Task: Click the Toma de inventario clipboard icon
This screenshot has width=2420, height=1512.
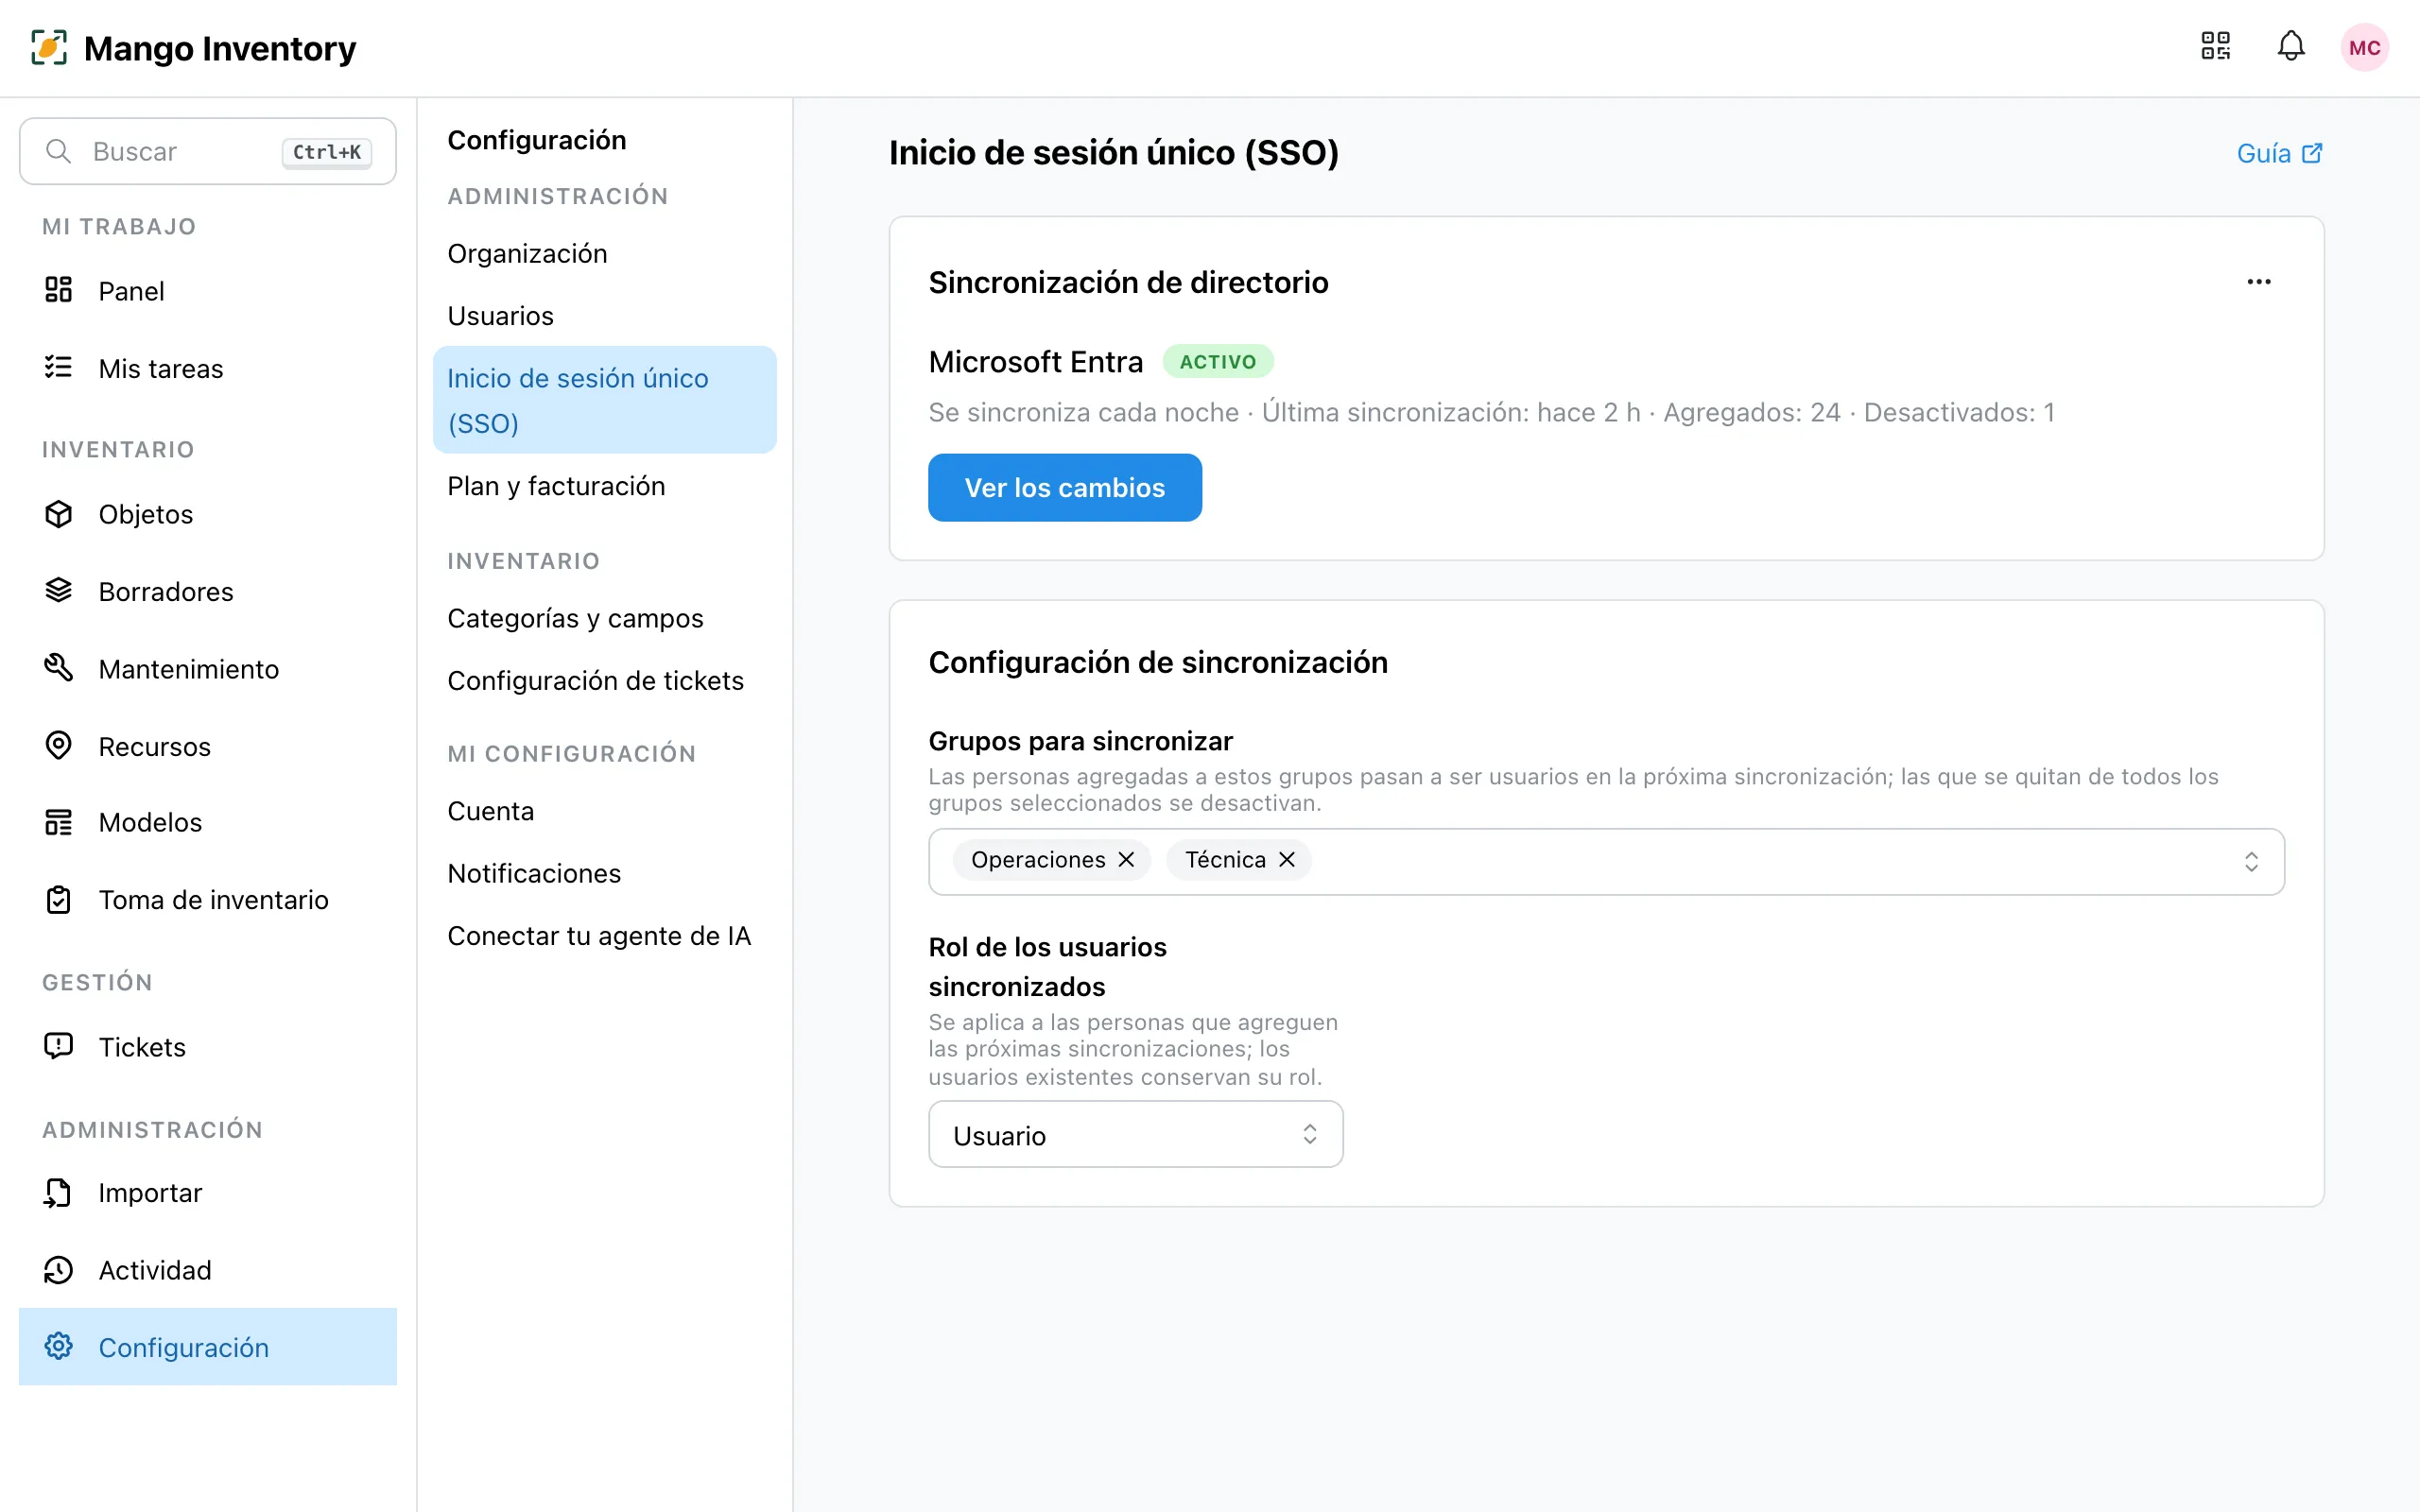Action: click(x=58, y=899)
